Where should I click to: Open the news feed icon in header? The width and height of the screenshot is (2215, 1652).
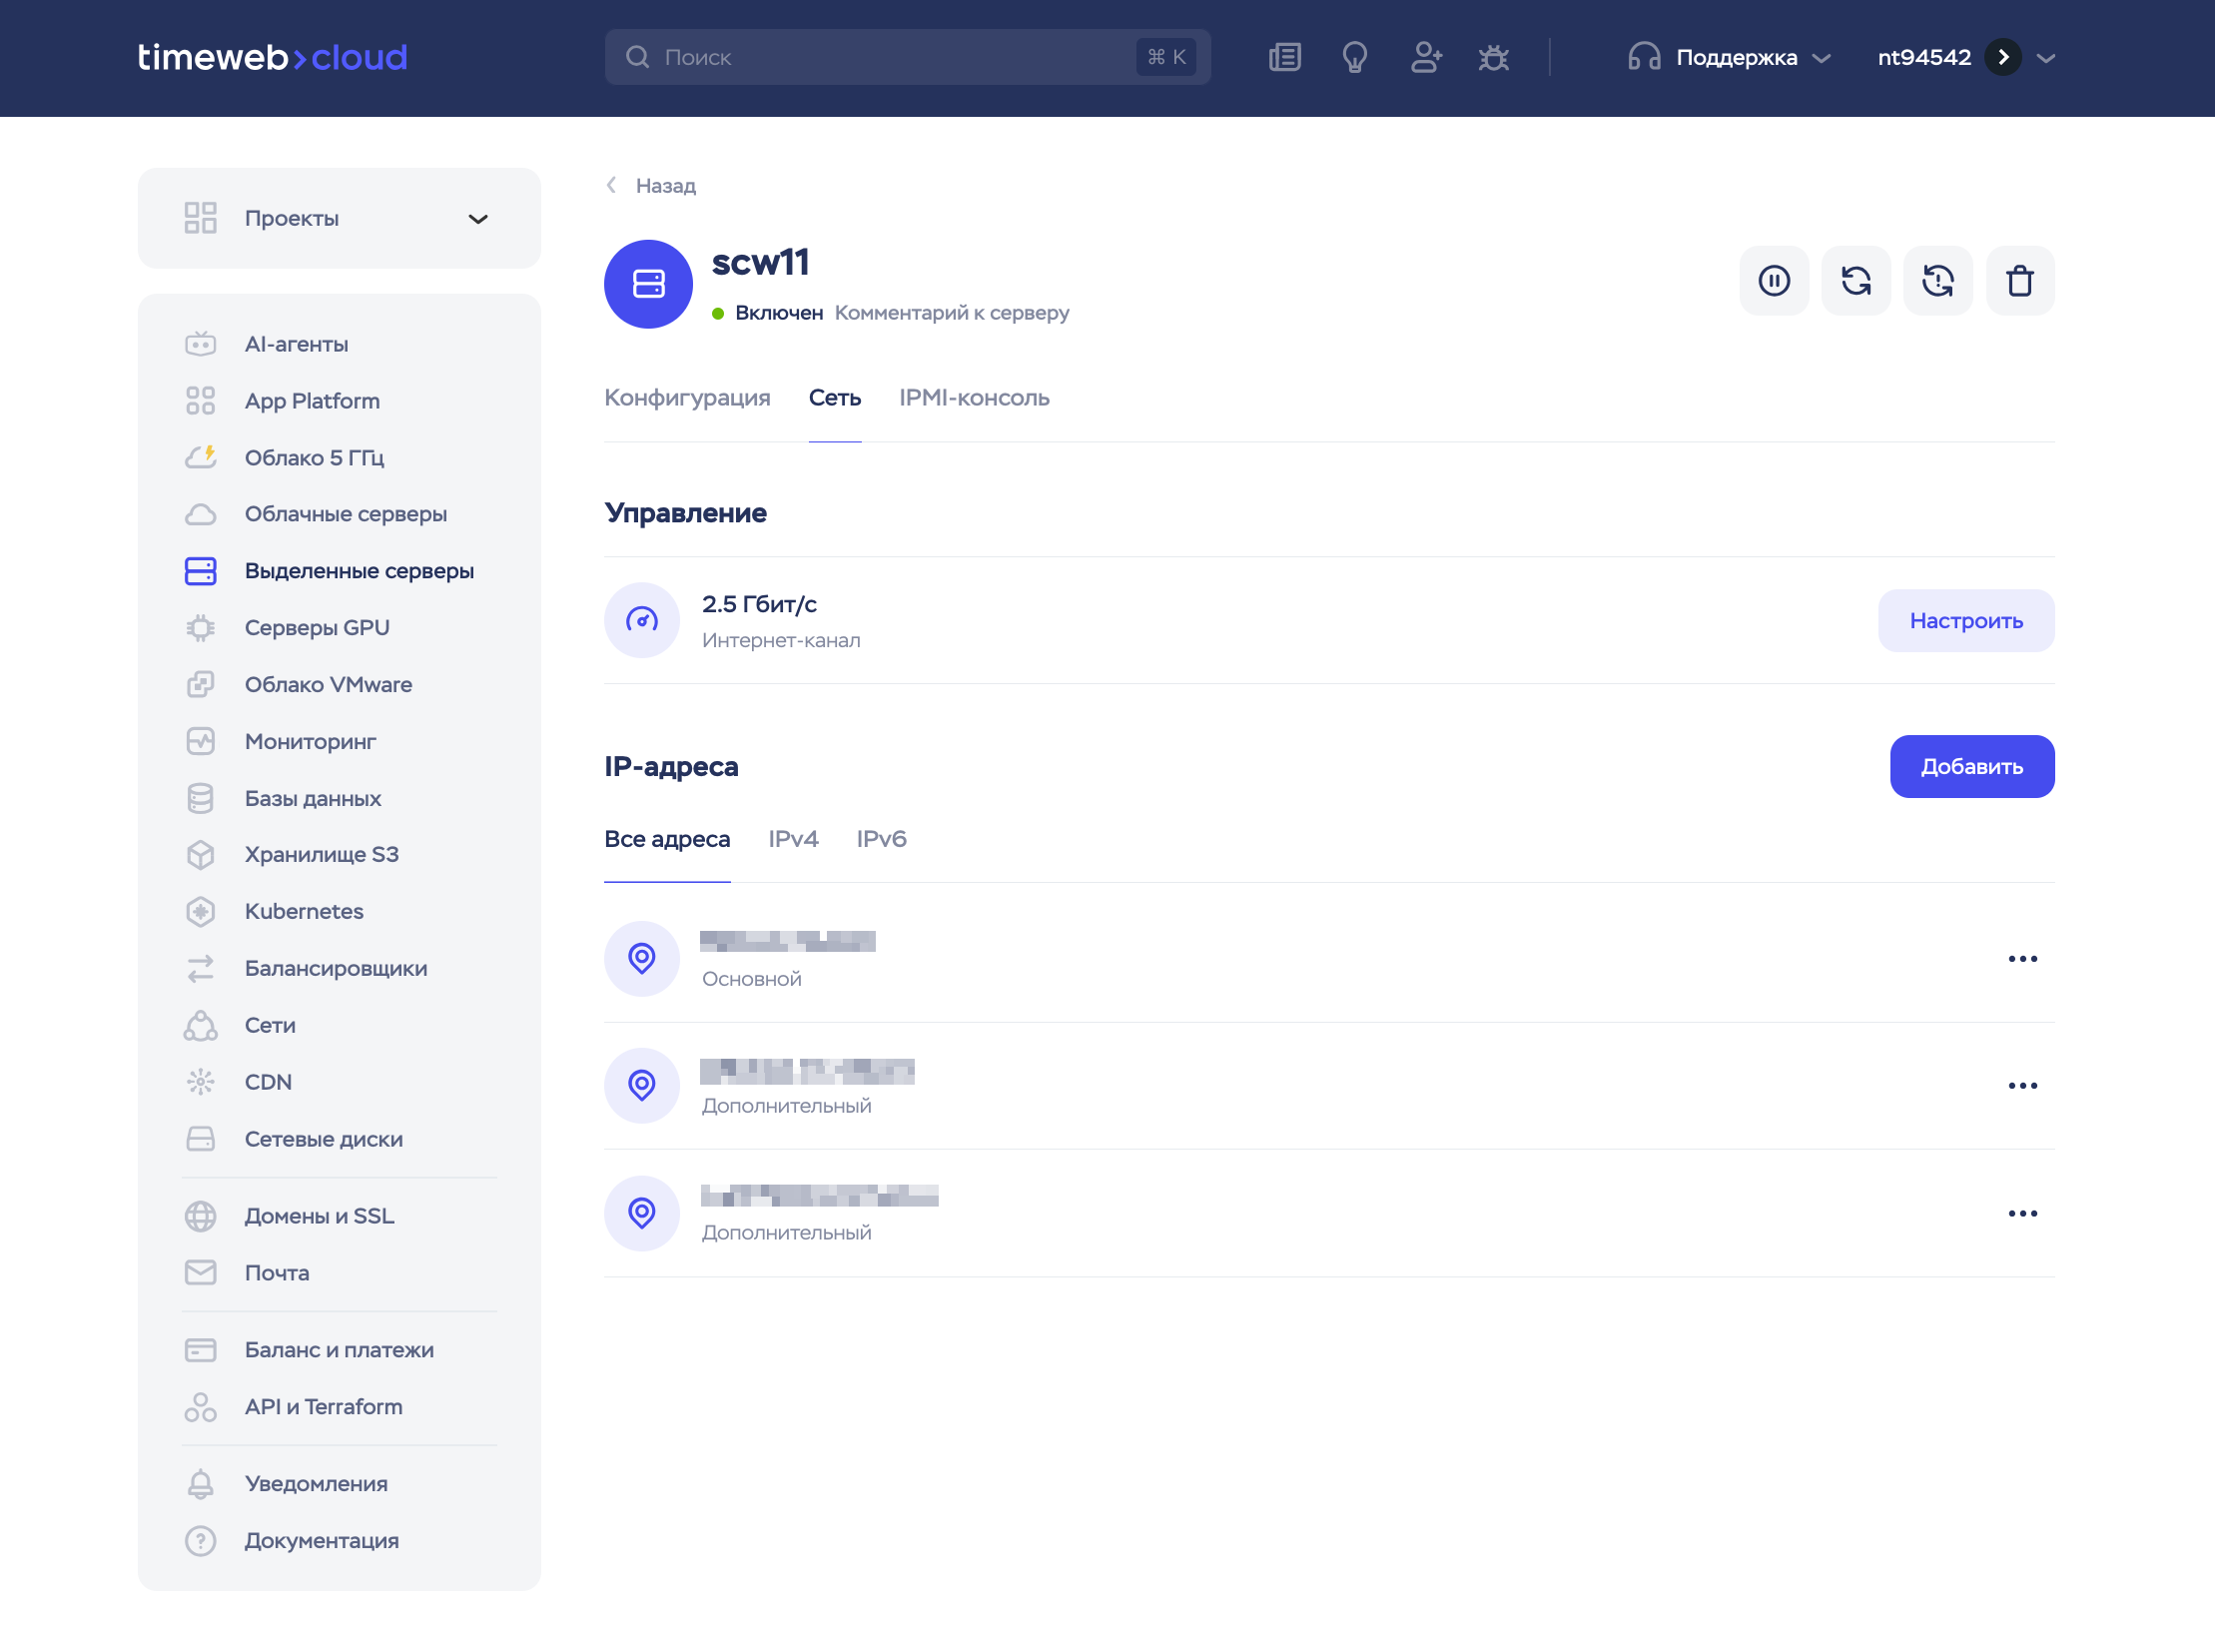(1285, 57)
